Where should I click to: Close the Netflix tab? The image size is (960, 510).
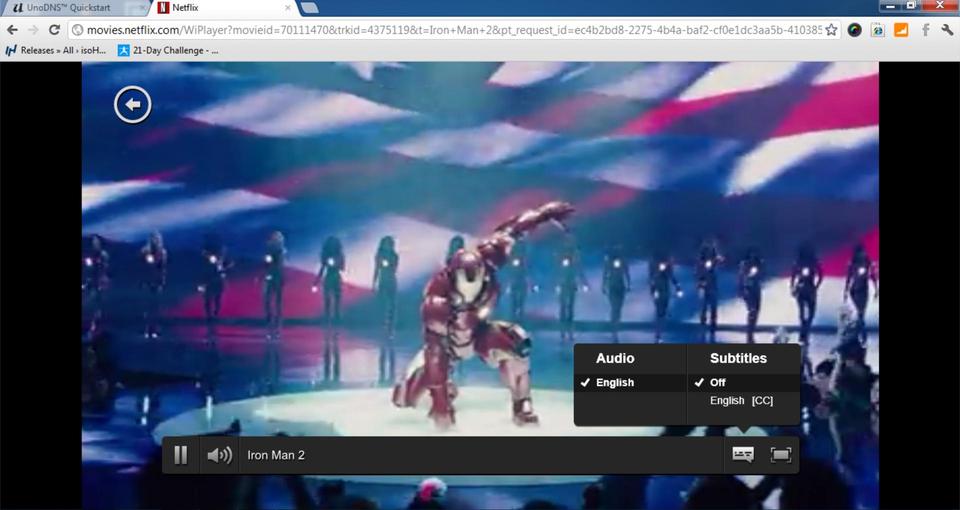(x=288, y=8)
